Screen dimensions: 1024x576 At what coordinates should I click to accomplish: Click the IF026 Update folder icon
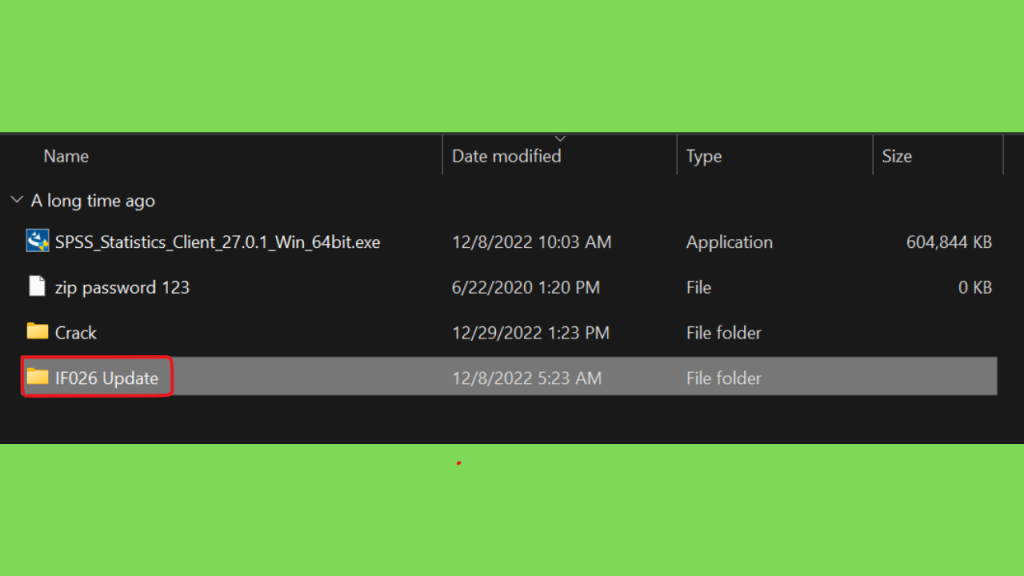[x=37, y=377]
